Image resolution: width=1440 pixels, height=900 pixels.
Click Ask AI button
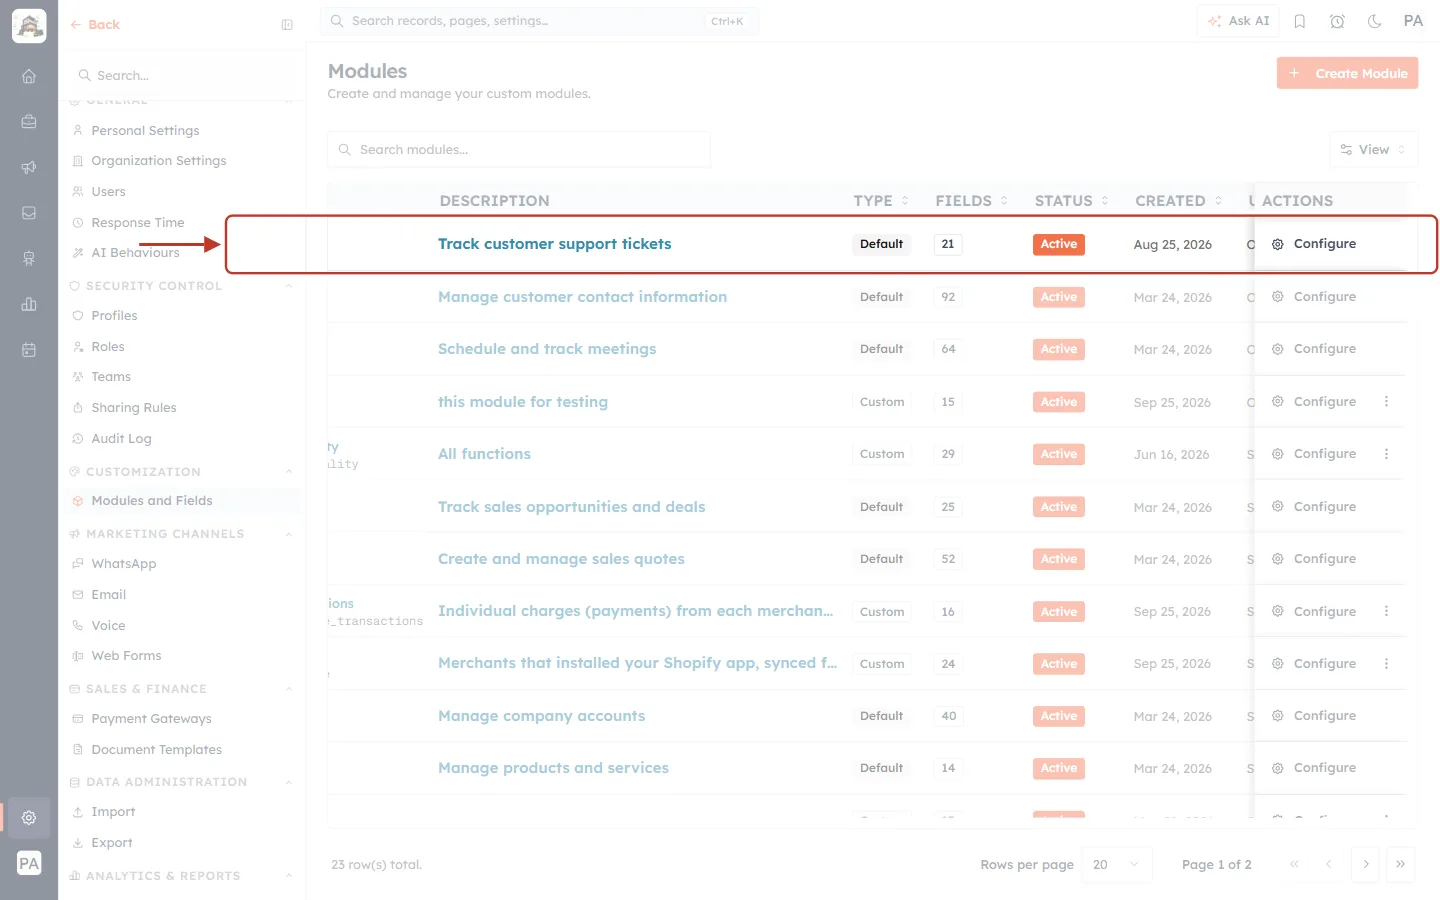pos(1238,21)
